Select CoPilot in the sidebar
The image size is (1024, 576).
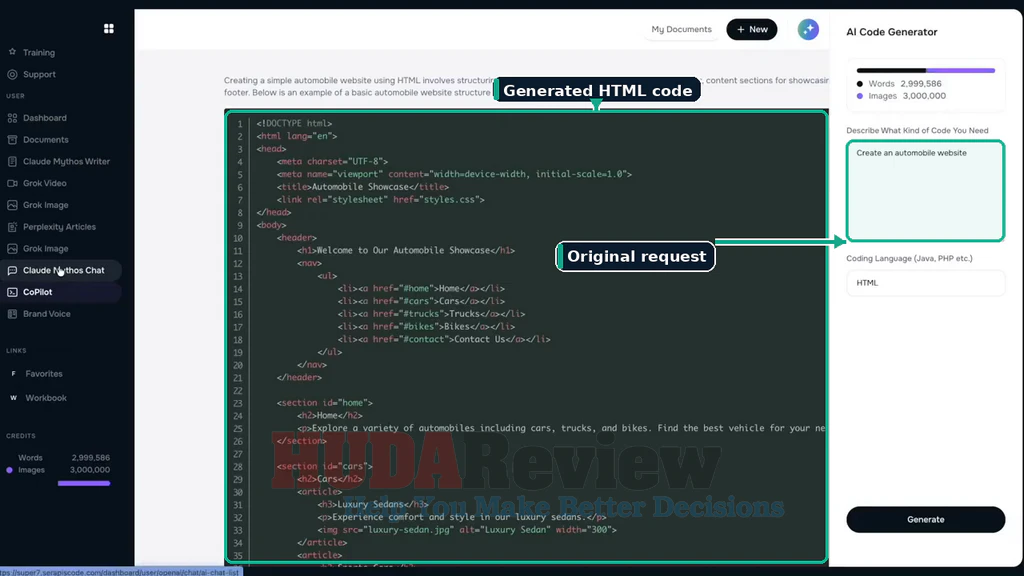click(37, 292)
